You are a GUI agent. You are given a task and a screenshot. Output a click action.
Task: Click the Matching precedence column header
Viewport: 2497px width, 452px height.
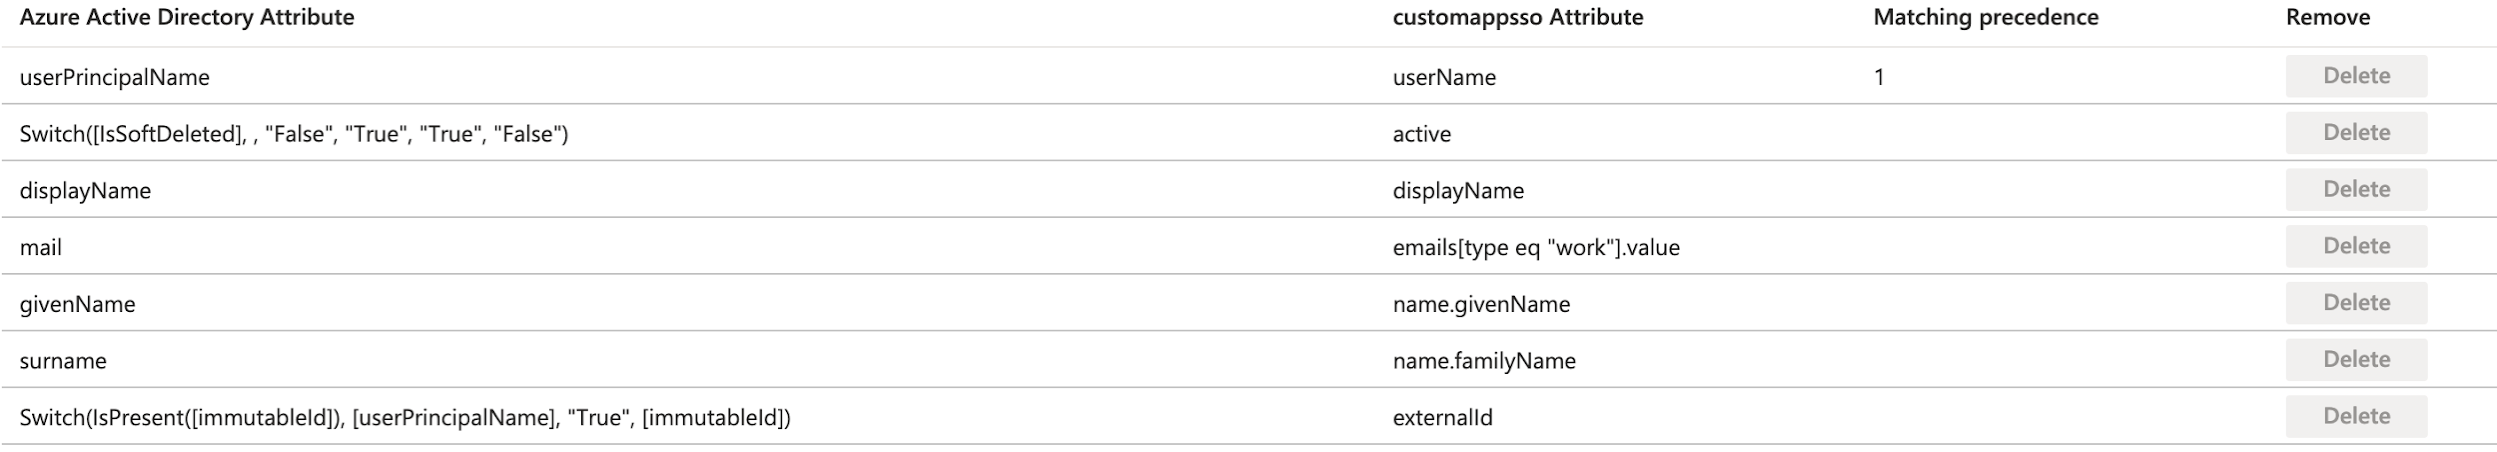coord(1985,17)
